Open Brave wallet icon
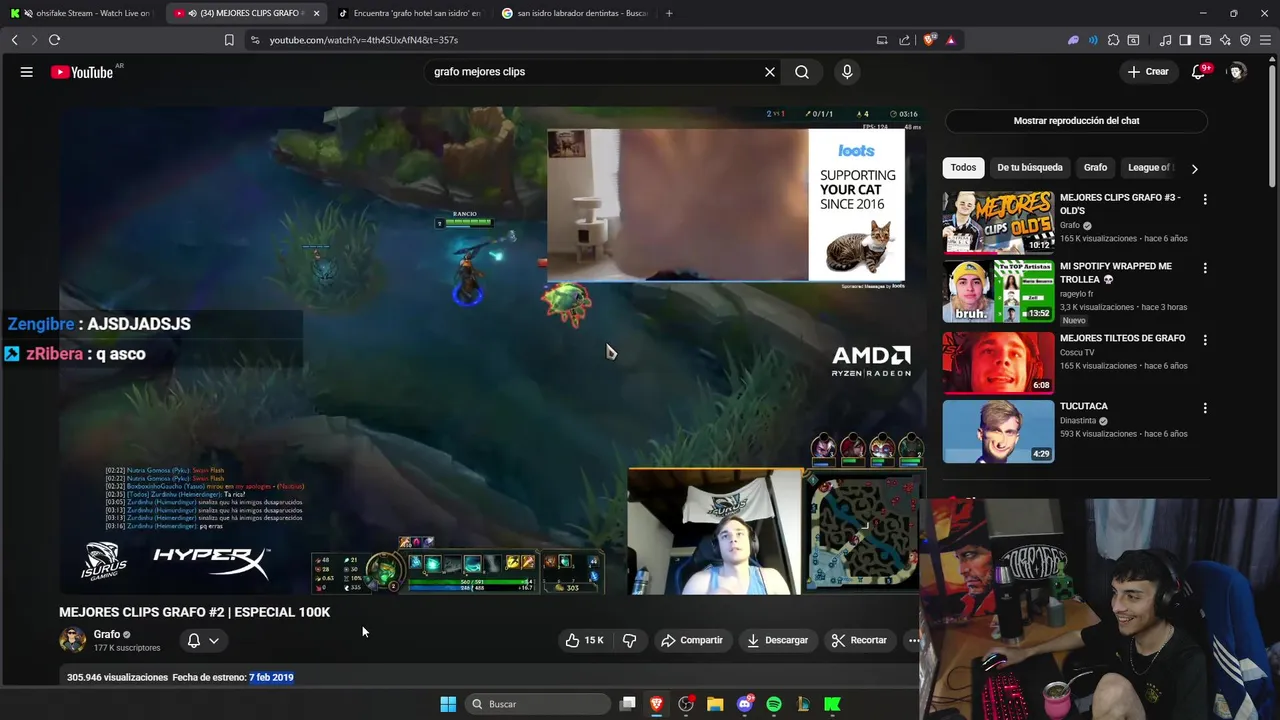The width and height of the screenshot is (1280, 720). point(1205,40)
